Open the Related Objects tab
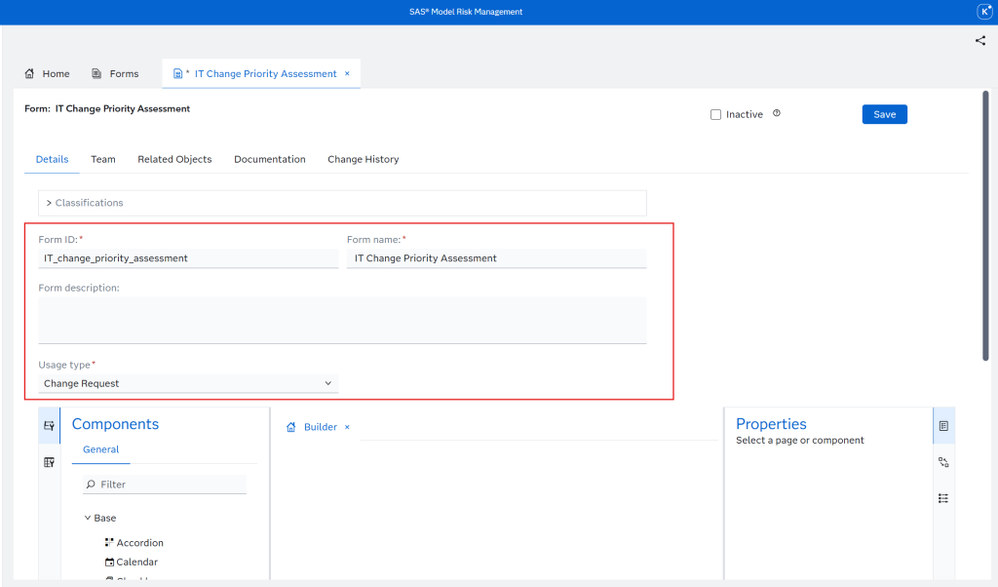The width and height of the screenshot is (998, 587). (x=174, y=159)
